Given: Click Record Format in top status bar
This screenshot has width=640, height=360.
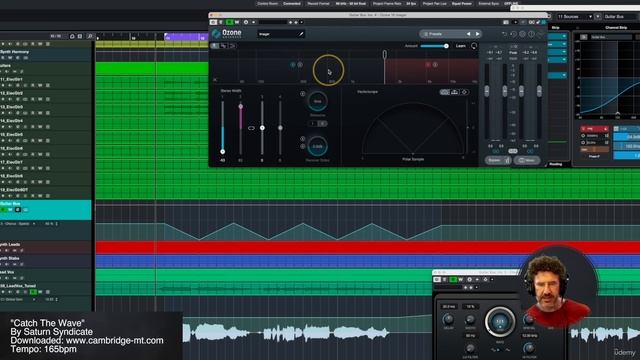Looking at the screenshot, I should click(318, 4).
